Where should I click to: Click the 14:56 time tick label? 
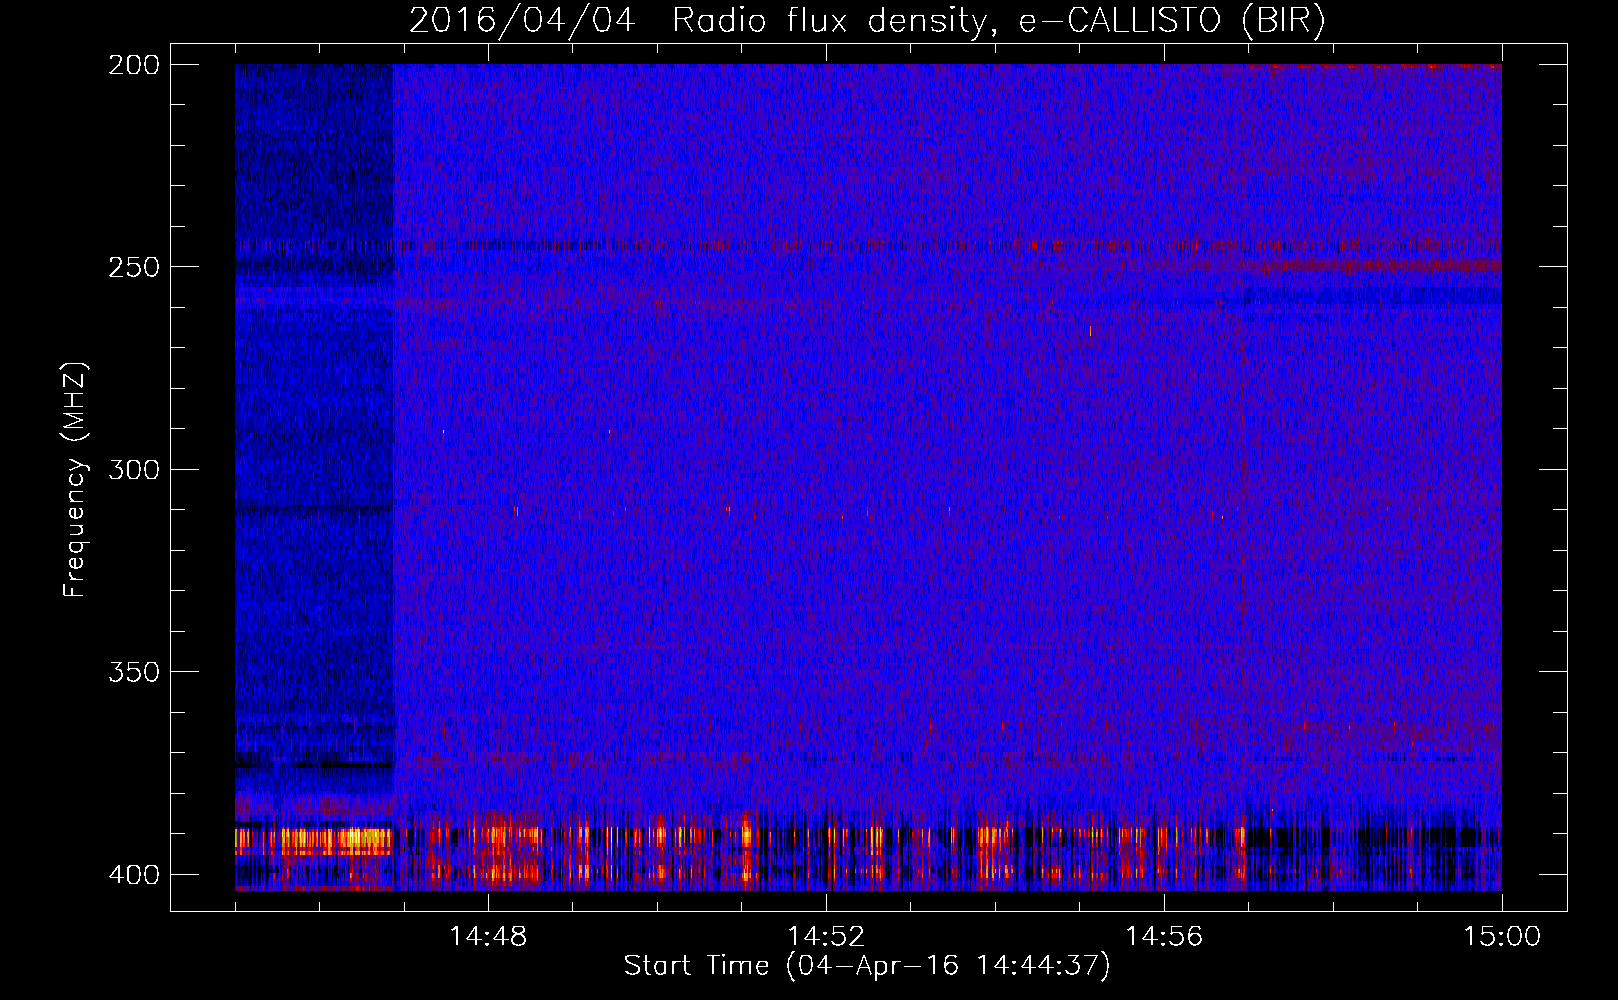tap(1164, 937)
